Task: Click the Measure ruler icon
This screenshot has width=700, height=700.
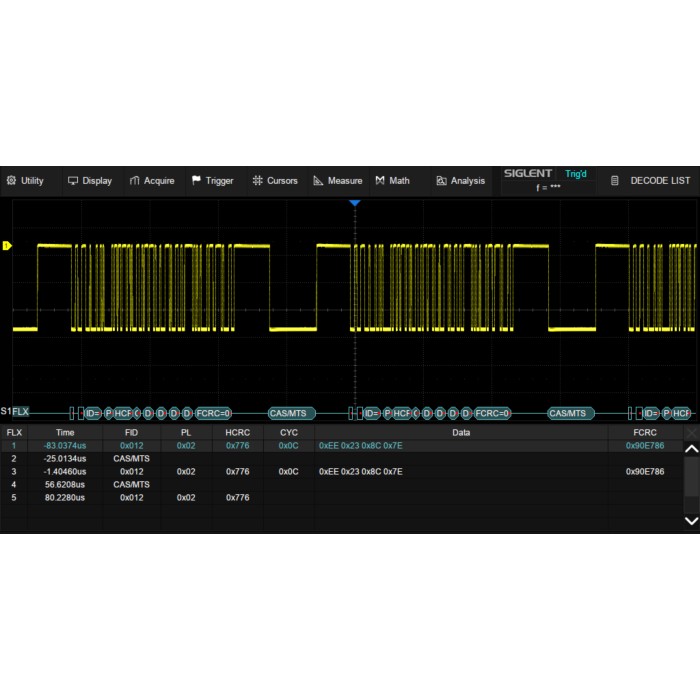Action: click(318, 181)
